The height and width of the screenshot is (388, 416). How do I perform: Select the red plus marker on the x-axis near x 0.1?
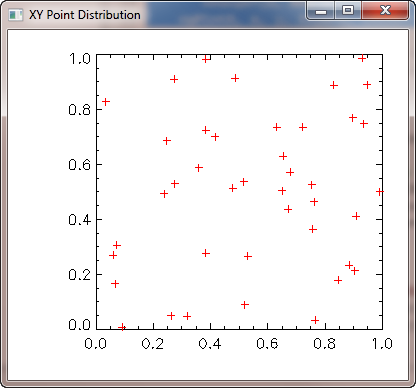pyautogui.click(x=122, y=327)
